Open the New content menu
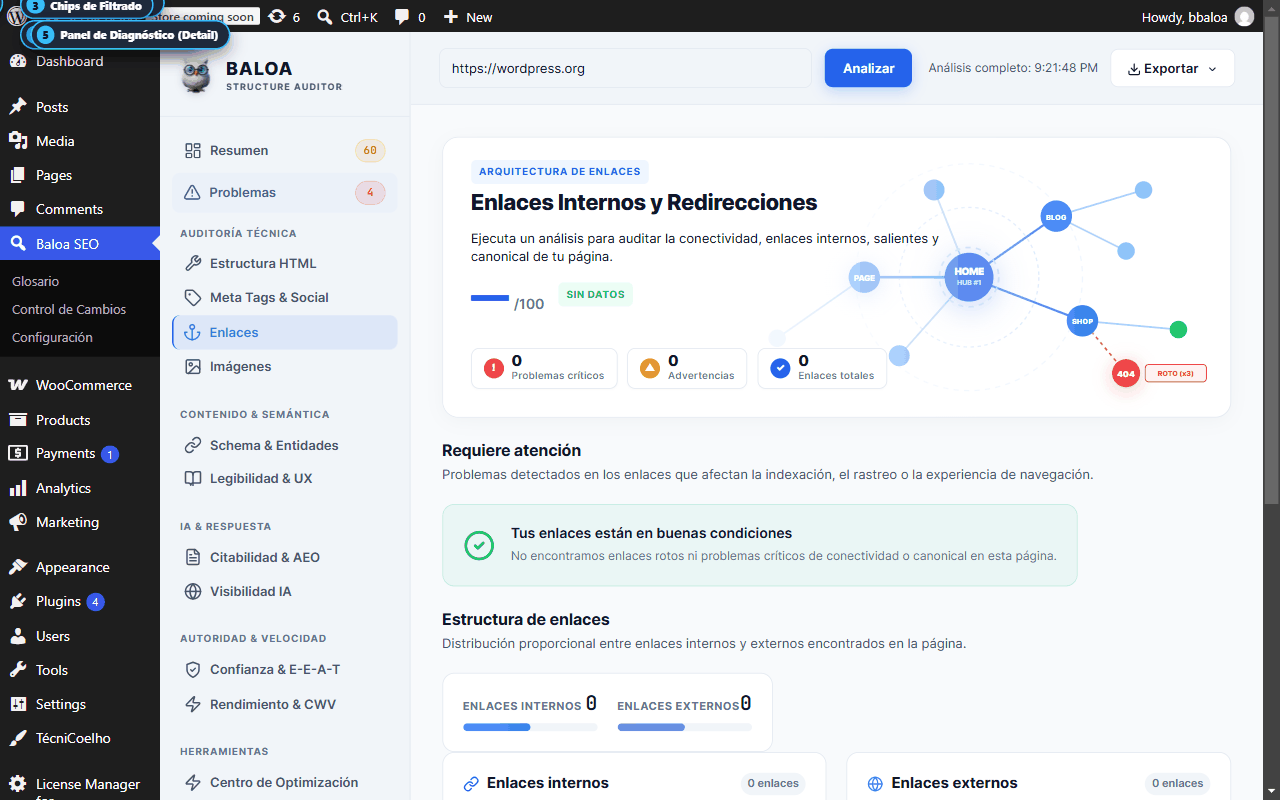Viewport: 1280px width, 800px height. tap(468, 17)
